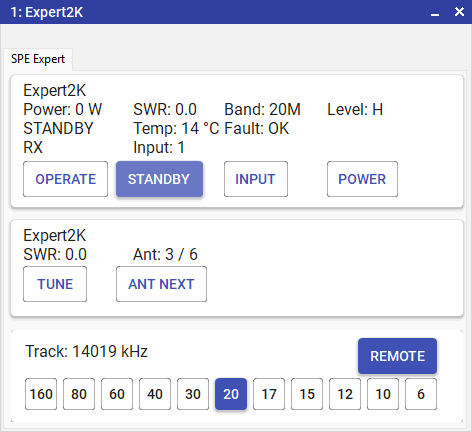Open the SPE Expert tab
The height and width of the screenshot is (432, 472).
[38, 59]
